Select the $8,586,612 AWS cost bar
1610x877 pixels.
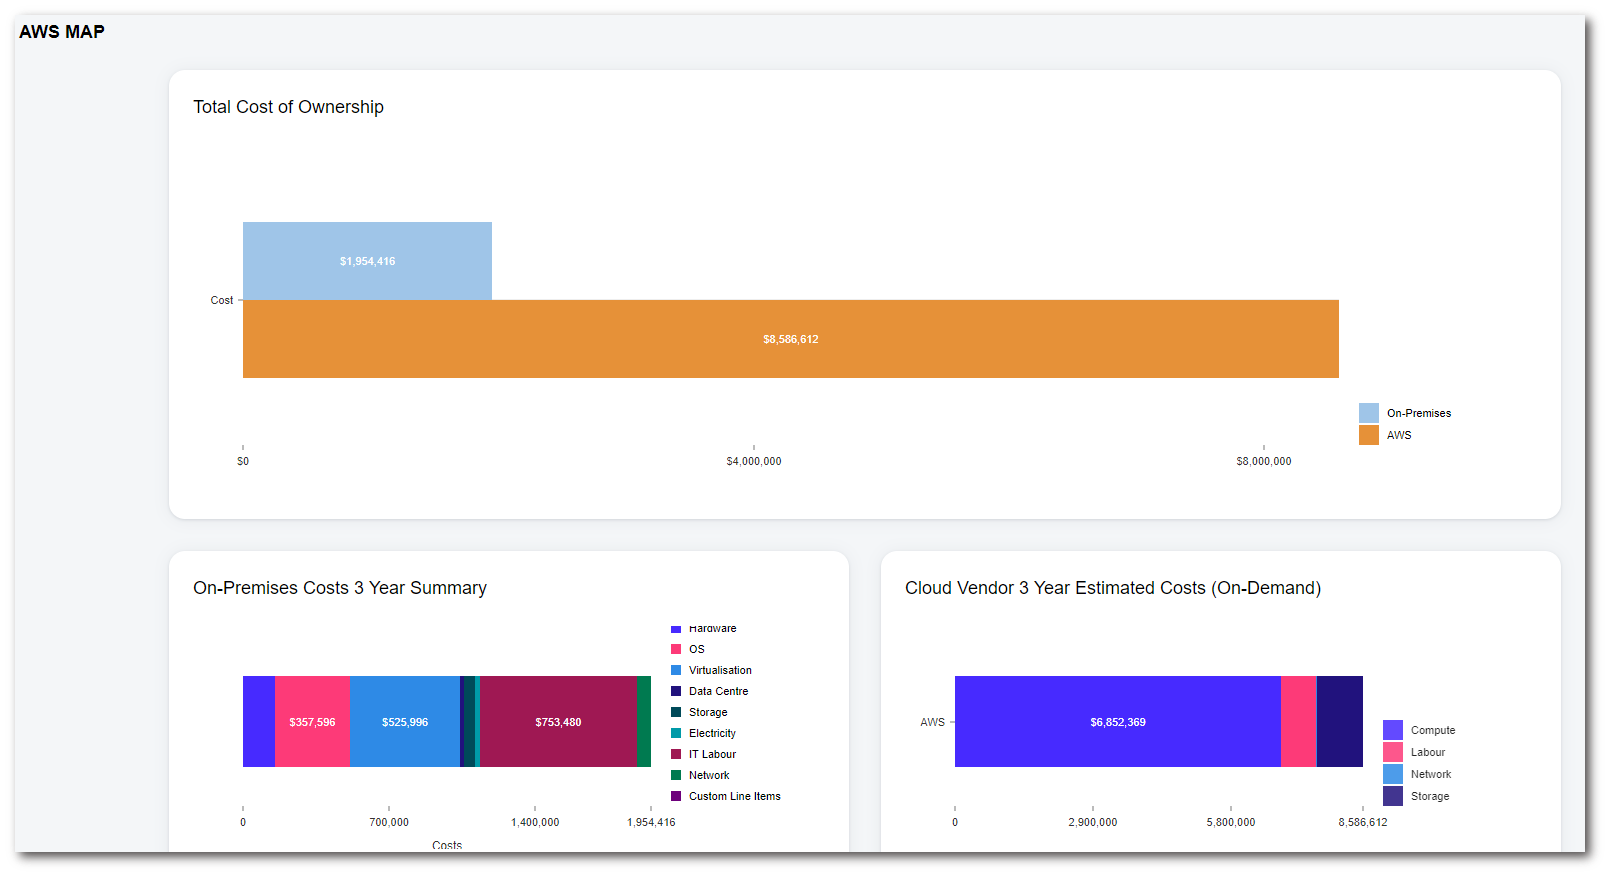point(790,339)
